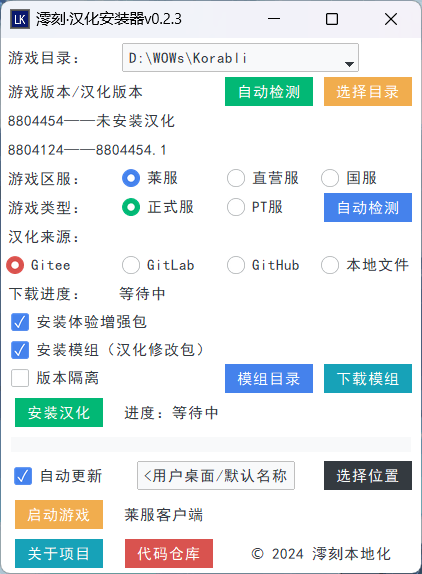
Task: Click the 下载模组 button
Action: pos(368,379)
